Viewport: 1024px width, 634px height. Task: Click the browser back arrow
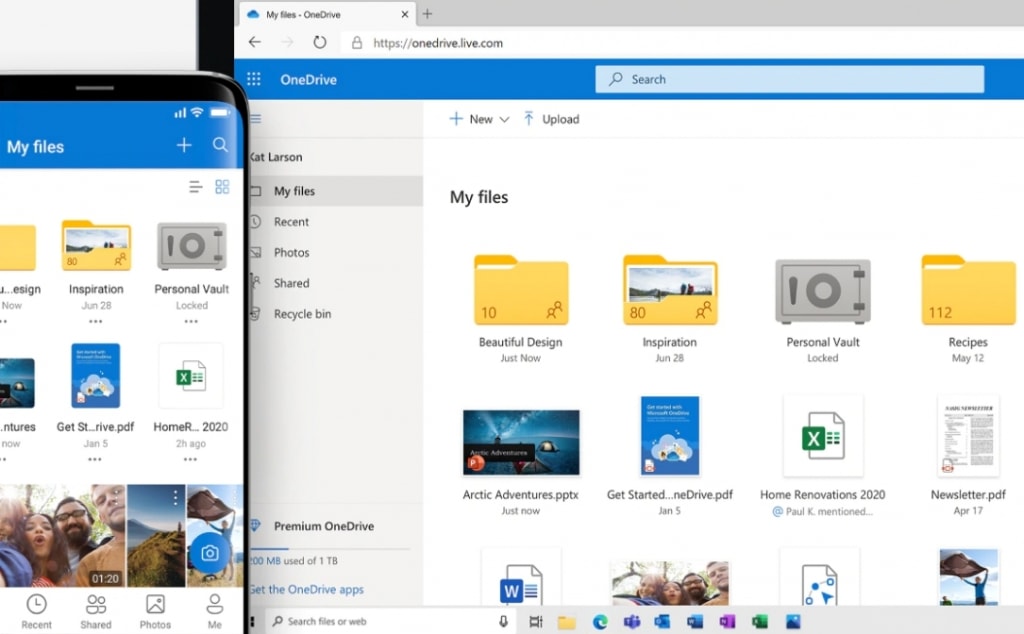point(255,42)
